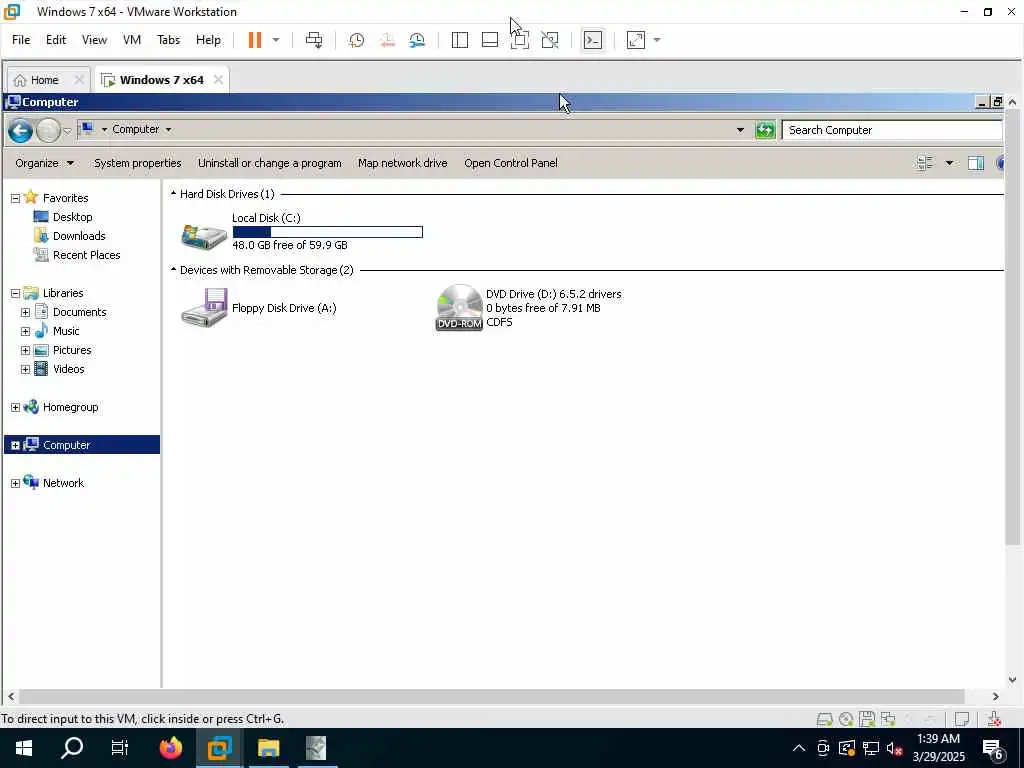This screenshot has height=768, width=1024.
Task: Click Open Control Panel
Action: pyautogui.click(x=511, y=163)
